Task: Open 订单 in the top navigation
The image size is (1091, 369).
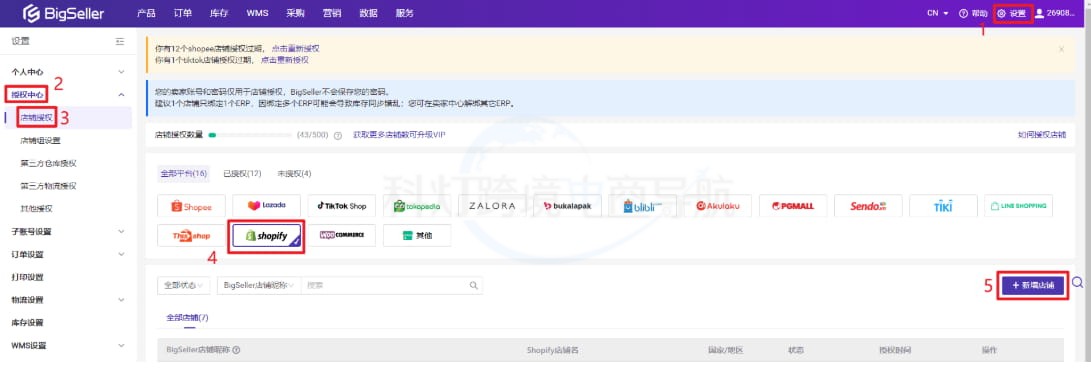Action: coord(183,13)
